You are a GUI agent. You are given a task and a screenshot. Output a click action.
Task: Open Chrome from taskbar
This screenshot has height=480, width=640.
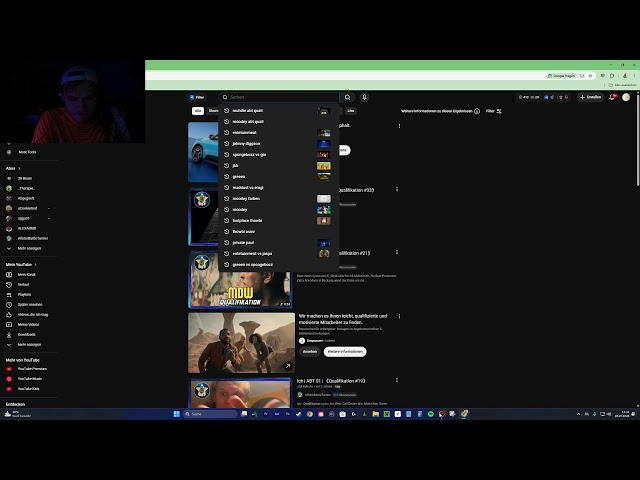tap(310, 414)
